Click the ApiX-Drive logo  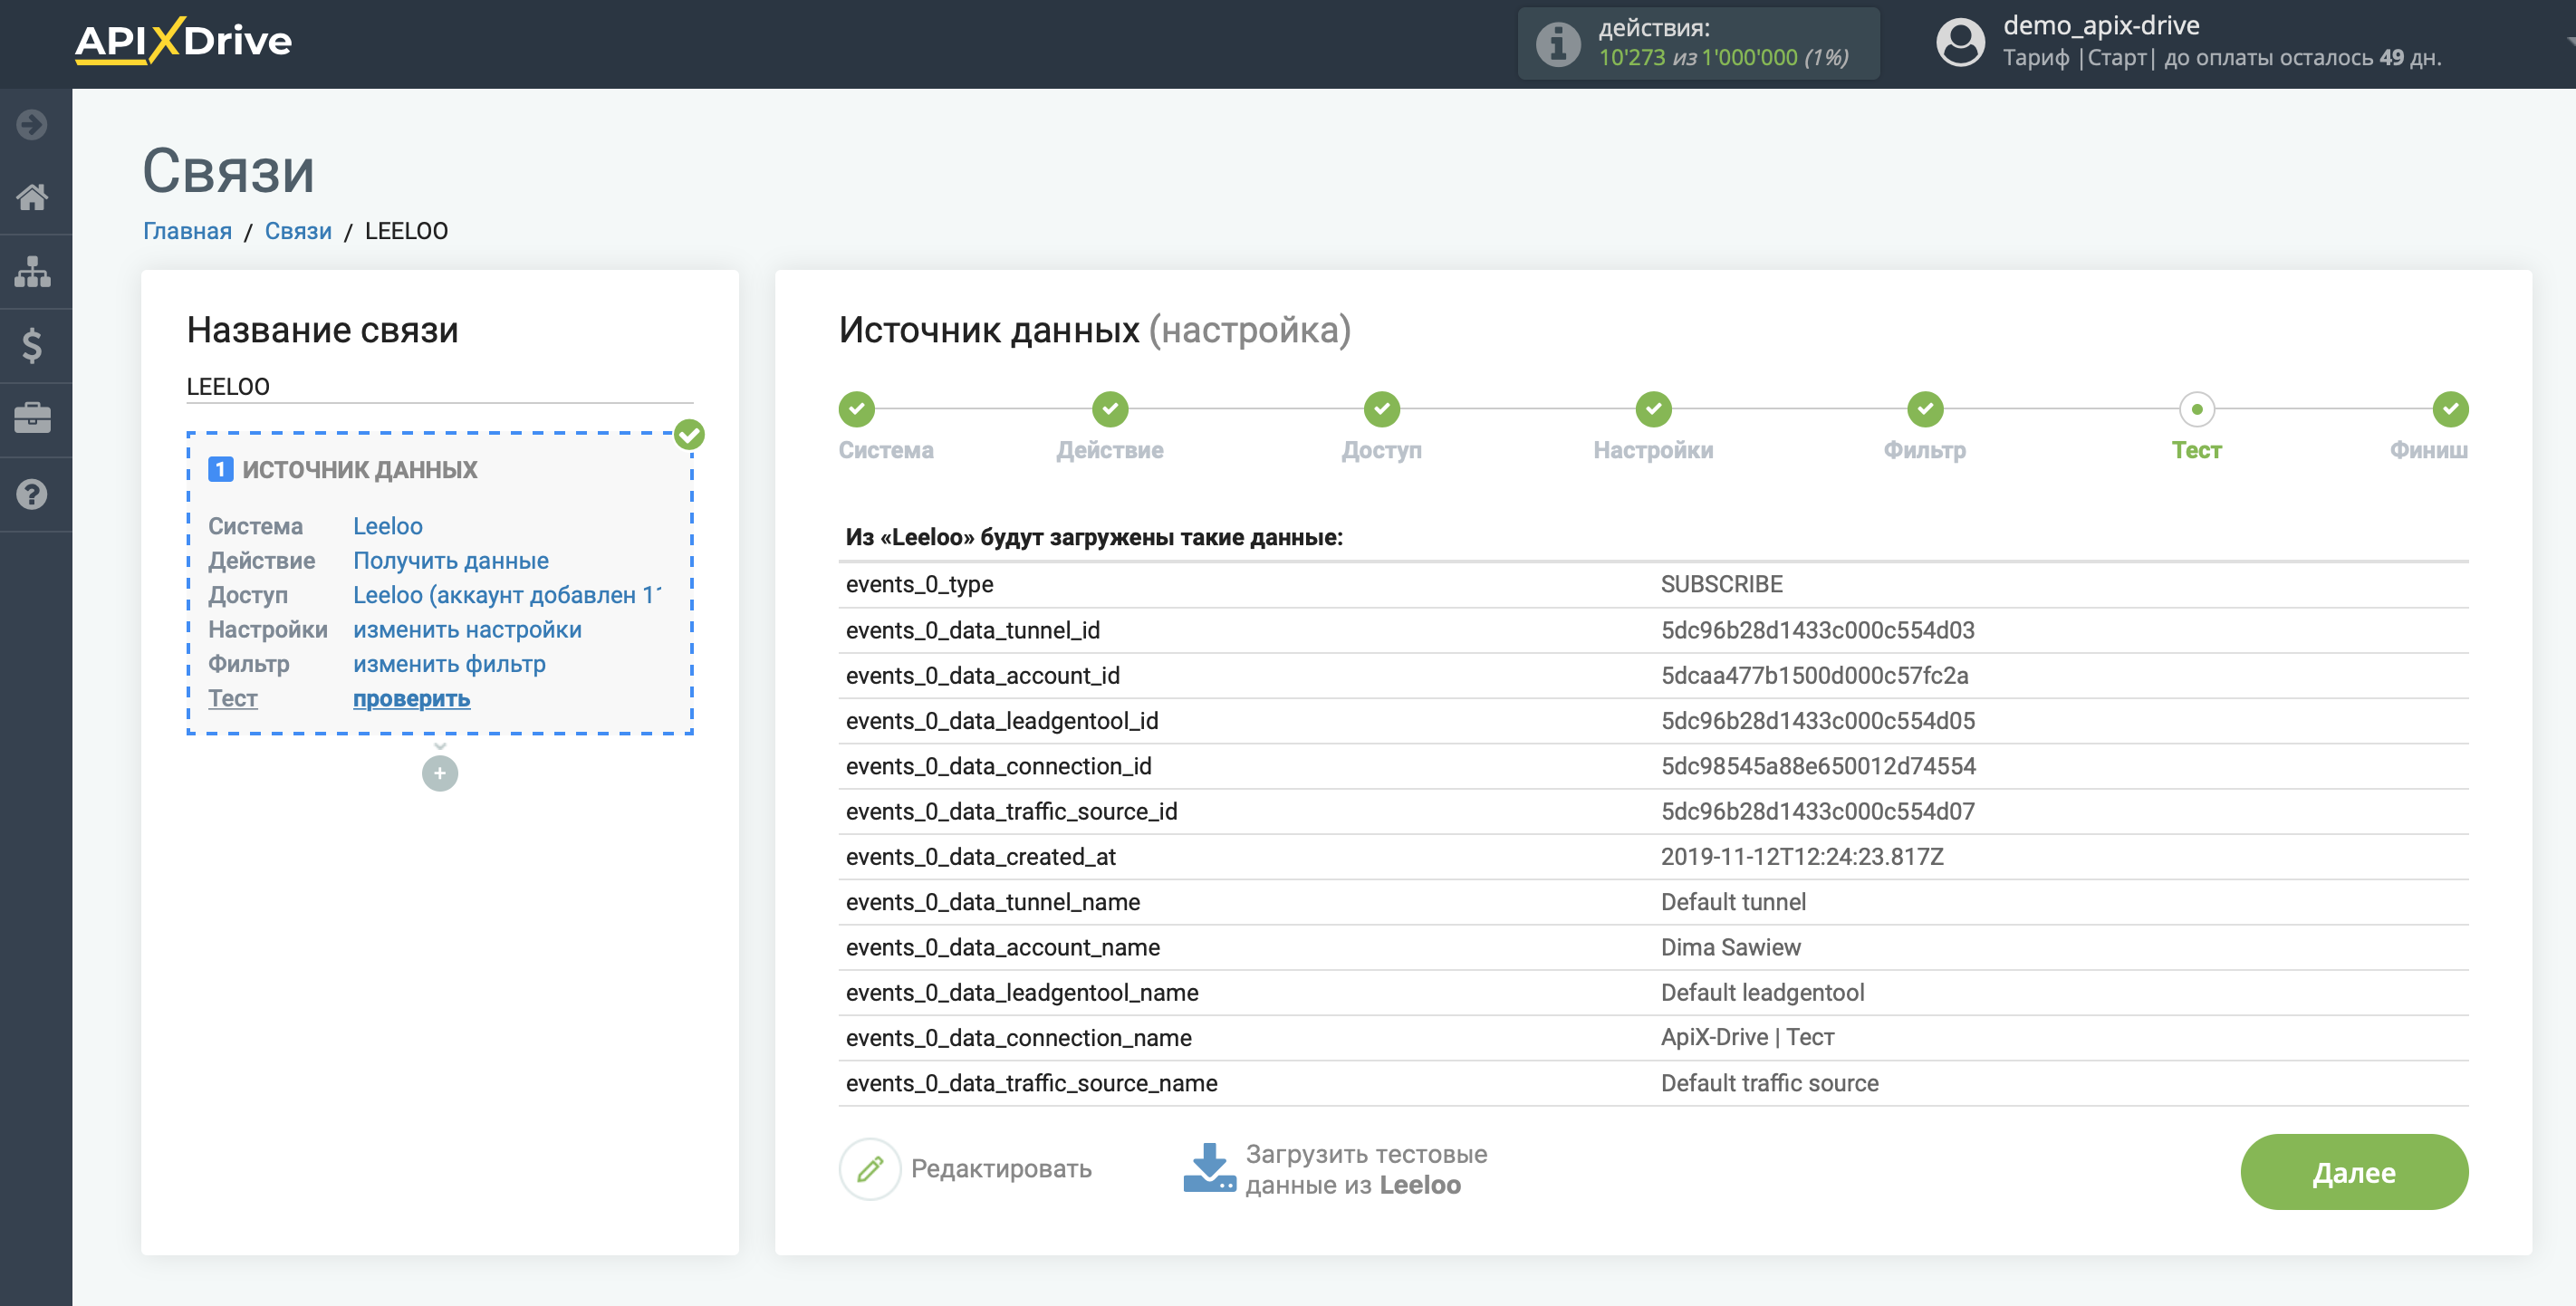click(184, 41)
